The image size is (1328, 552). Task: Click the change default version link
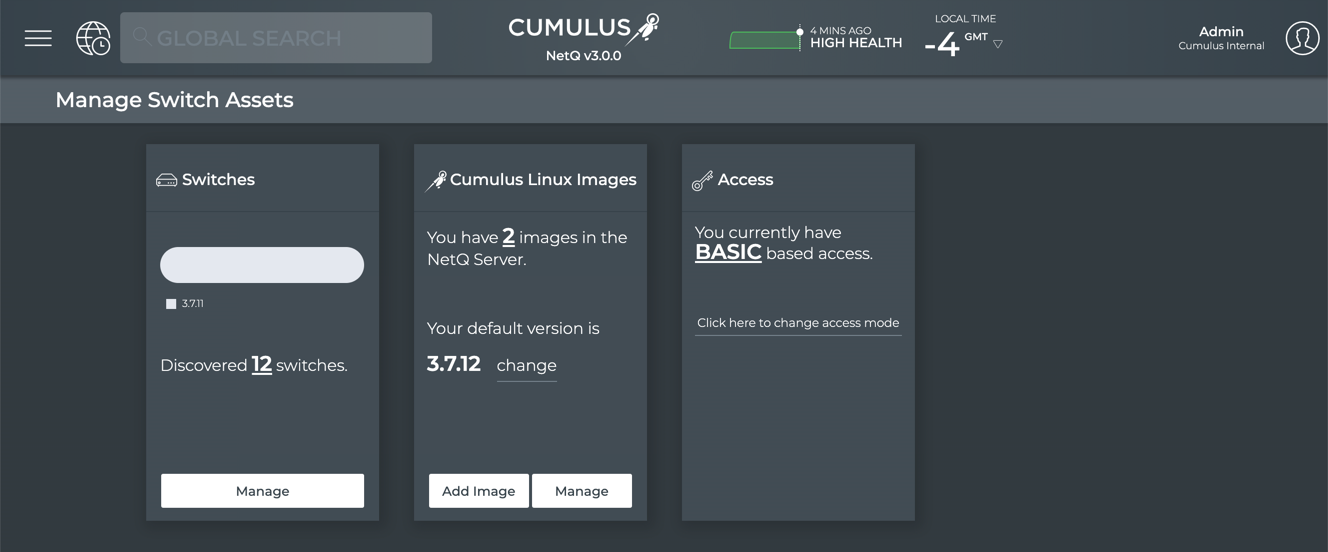(x=526, y=366)
